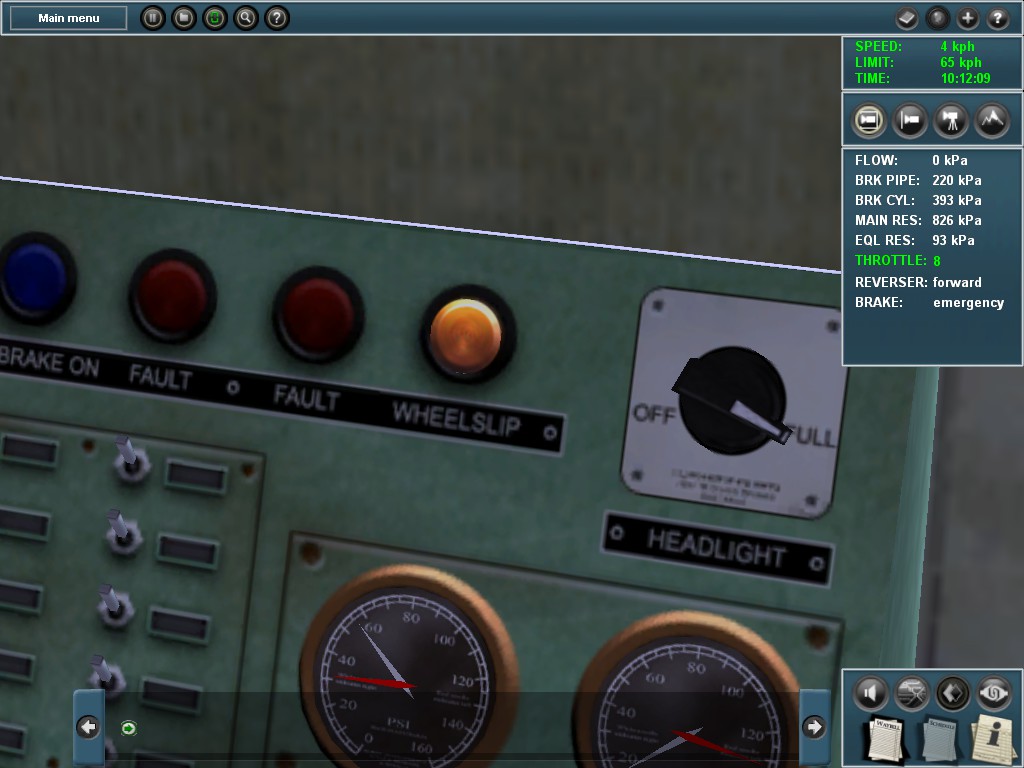Click the LIMIT readout 65 kph
Viewport: 1024px width, 768px height.
918,63
